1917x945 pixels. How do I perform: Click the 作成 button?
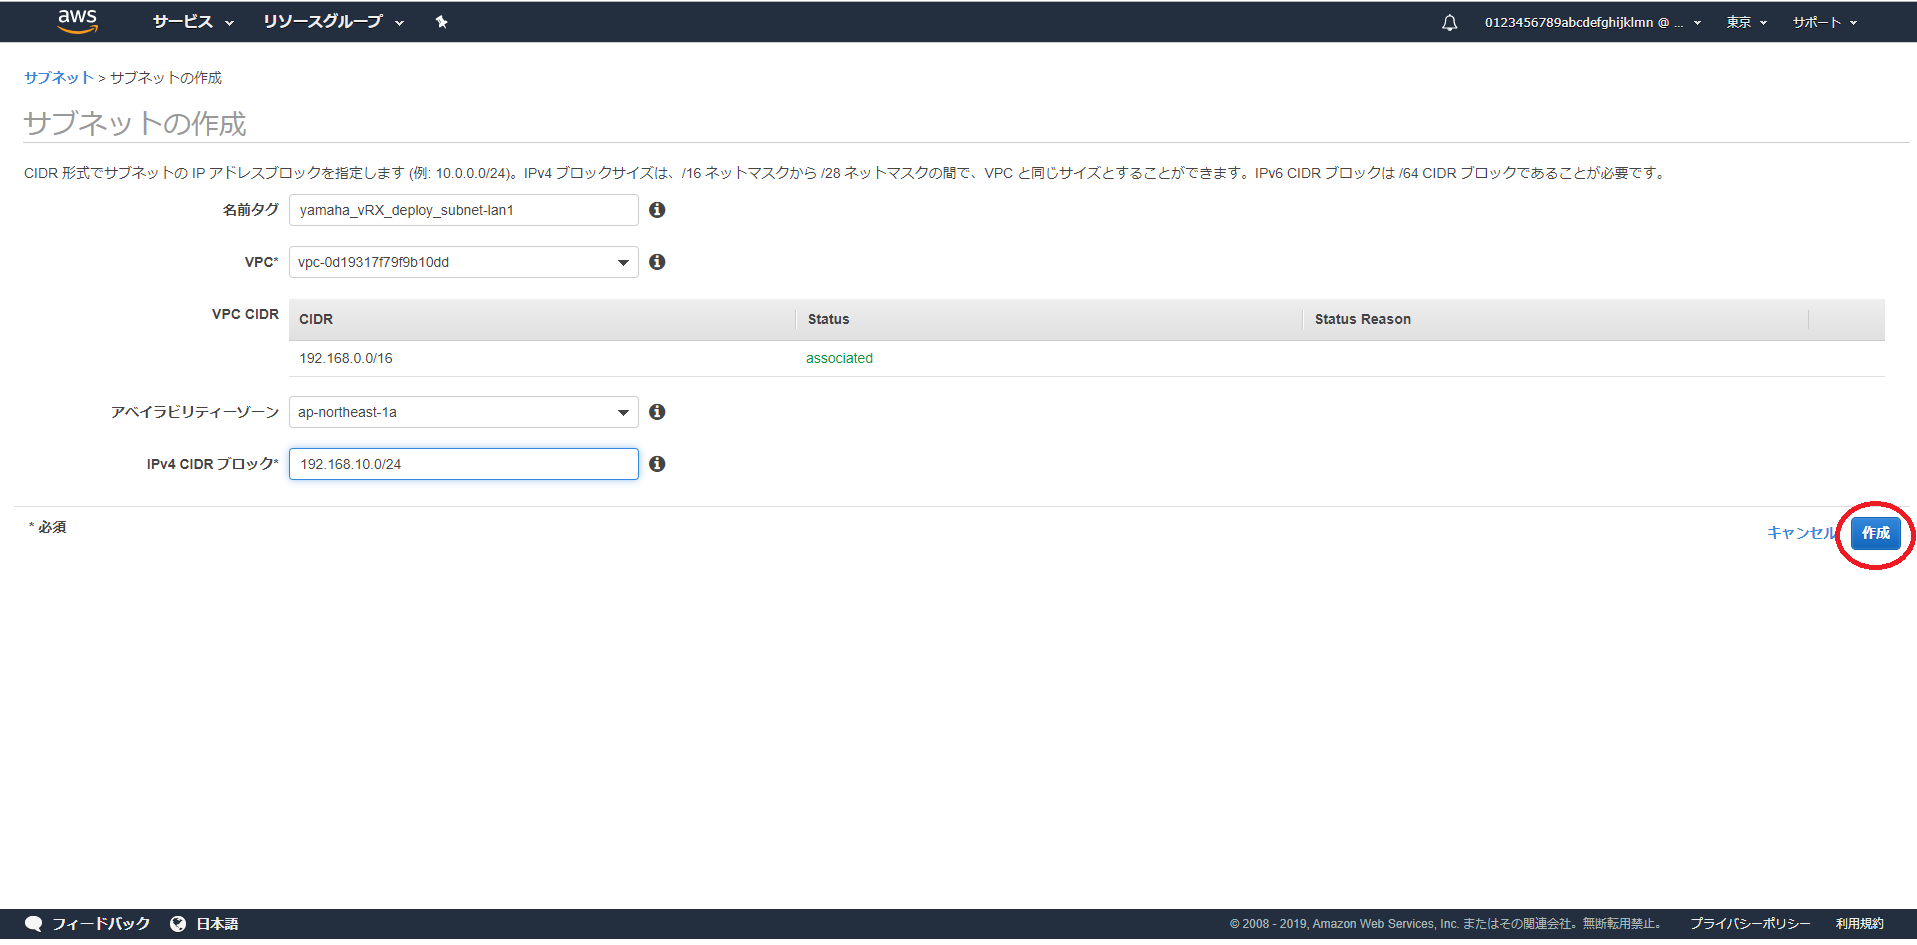coord(1875,533)
